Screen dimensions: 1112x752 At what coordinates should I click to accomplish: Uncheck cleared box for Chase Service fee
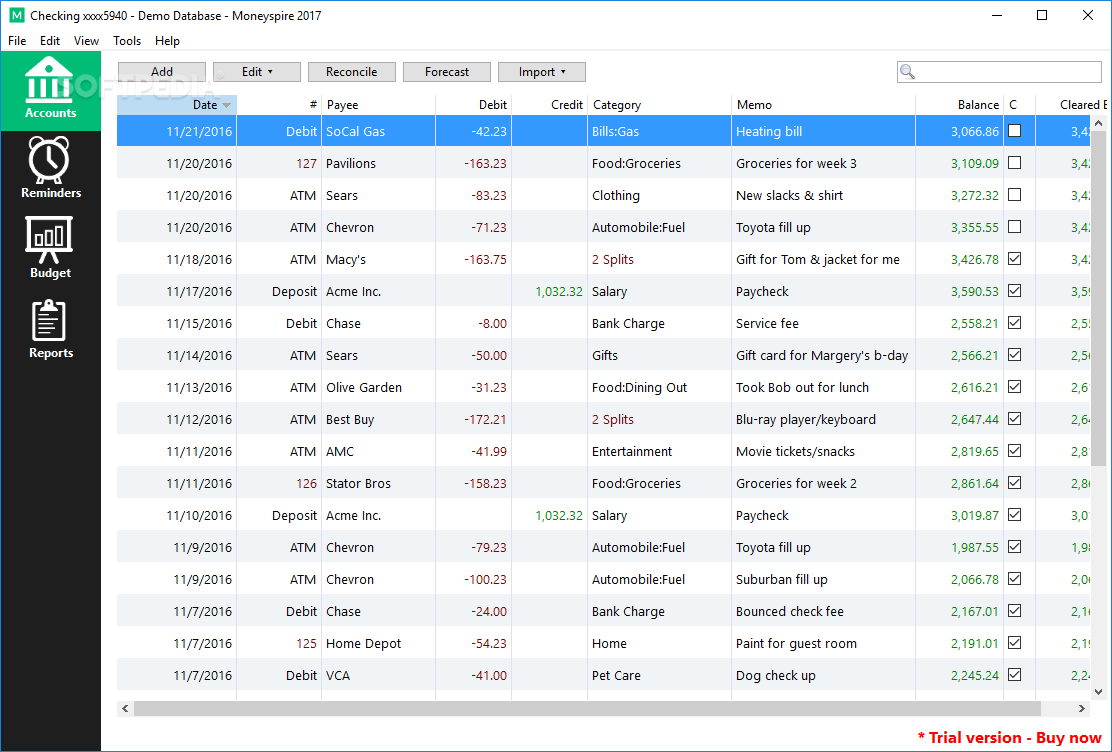[x=1015, y=323]
